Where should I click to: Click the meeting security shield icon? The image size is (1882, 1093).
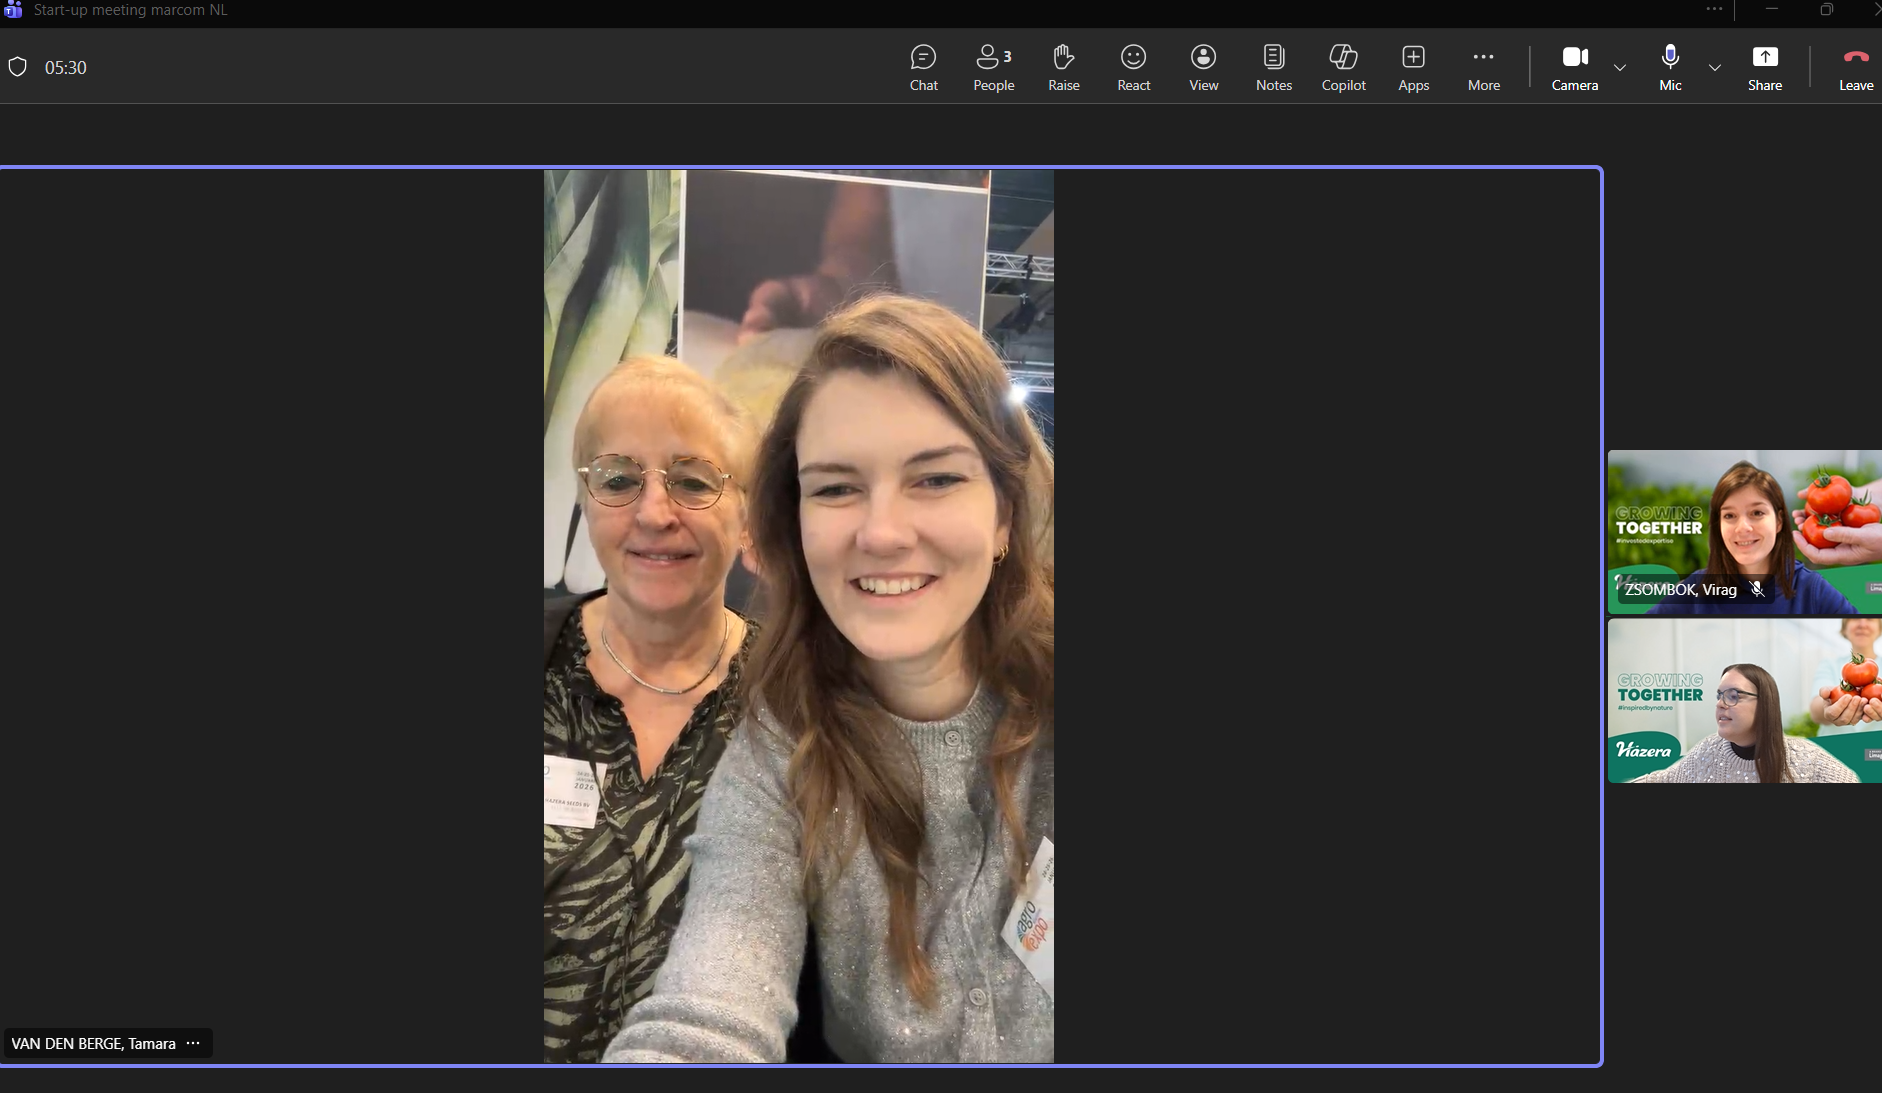point(17,67)
